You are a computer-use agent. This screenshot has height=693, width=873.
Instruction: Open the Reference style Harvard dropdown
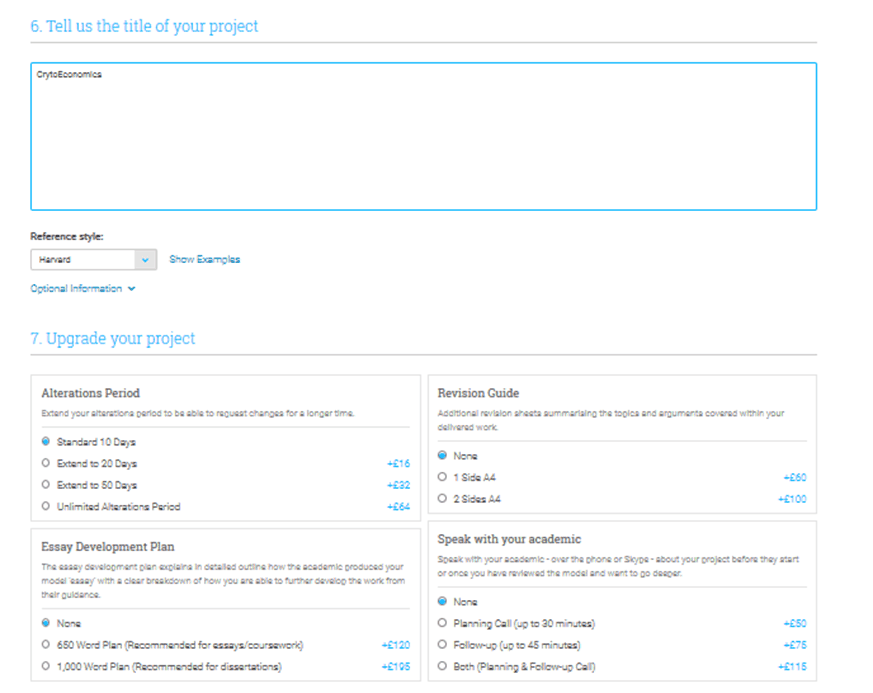click(93, 259)
